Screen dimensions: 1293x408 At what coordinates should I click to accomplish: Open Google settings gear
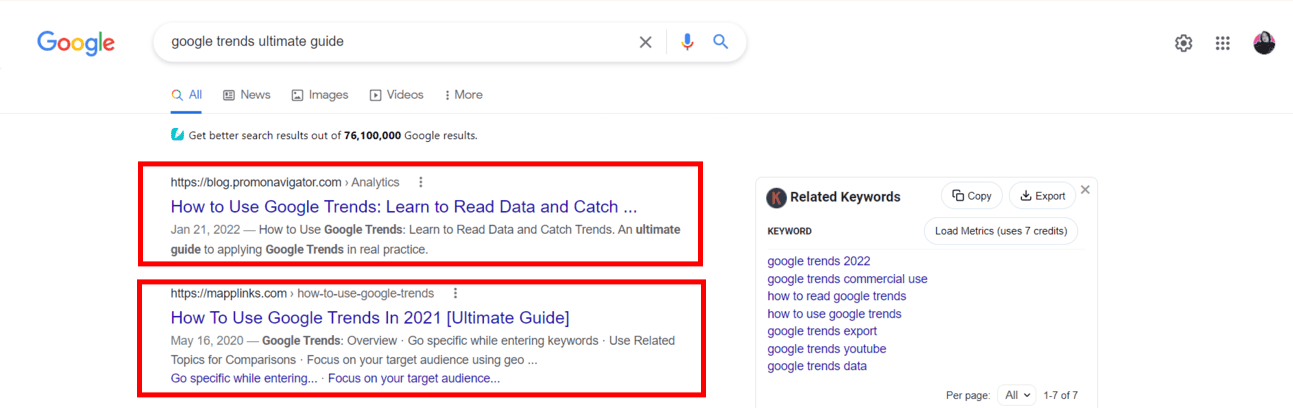(1184, 43)
